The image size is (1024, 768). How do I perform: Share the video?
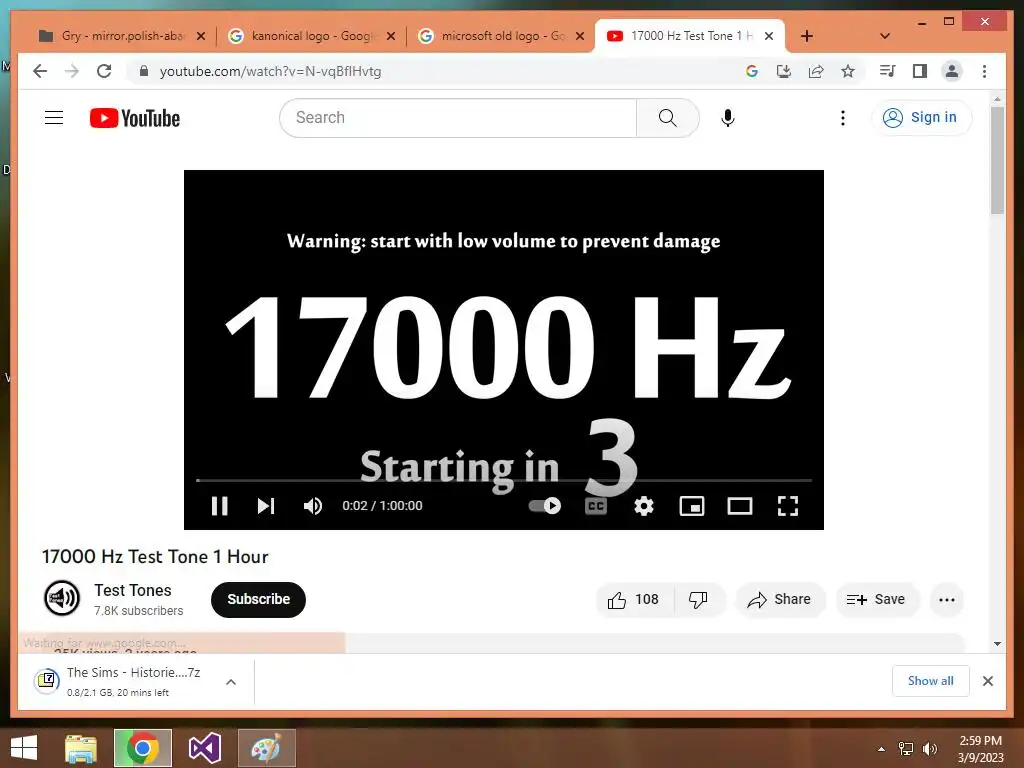click(780, 600)
